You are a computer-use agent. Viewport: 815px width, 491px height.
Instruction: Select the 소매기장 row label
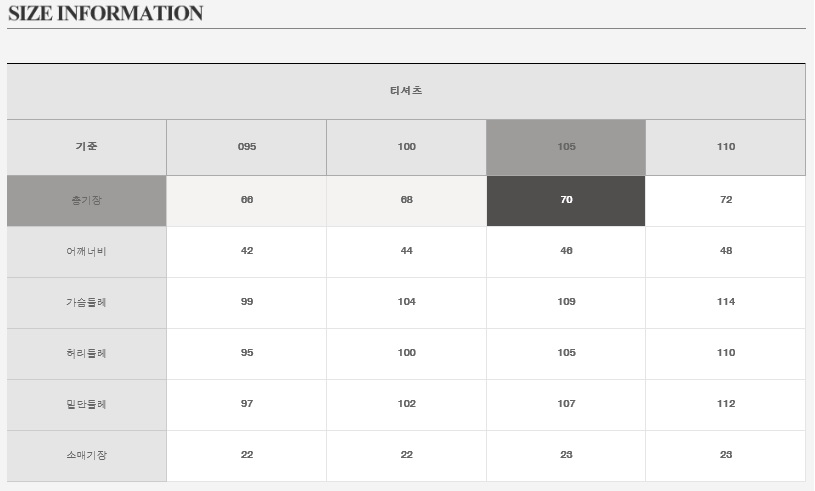(87, 455)
